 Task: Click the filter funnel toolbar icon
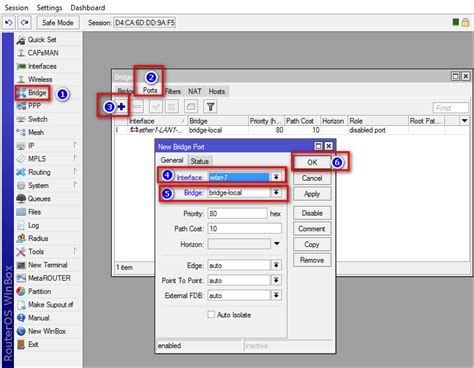tap(210, 107)
